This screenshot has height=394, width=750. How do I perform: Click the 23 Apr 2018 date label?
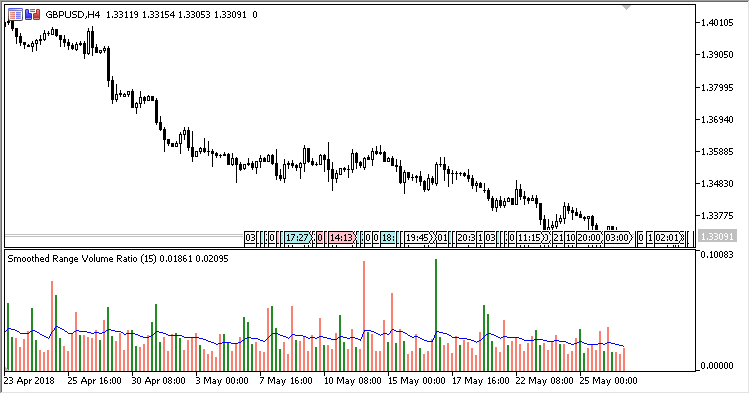point(29,381)
